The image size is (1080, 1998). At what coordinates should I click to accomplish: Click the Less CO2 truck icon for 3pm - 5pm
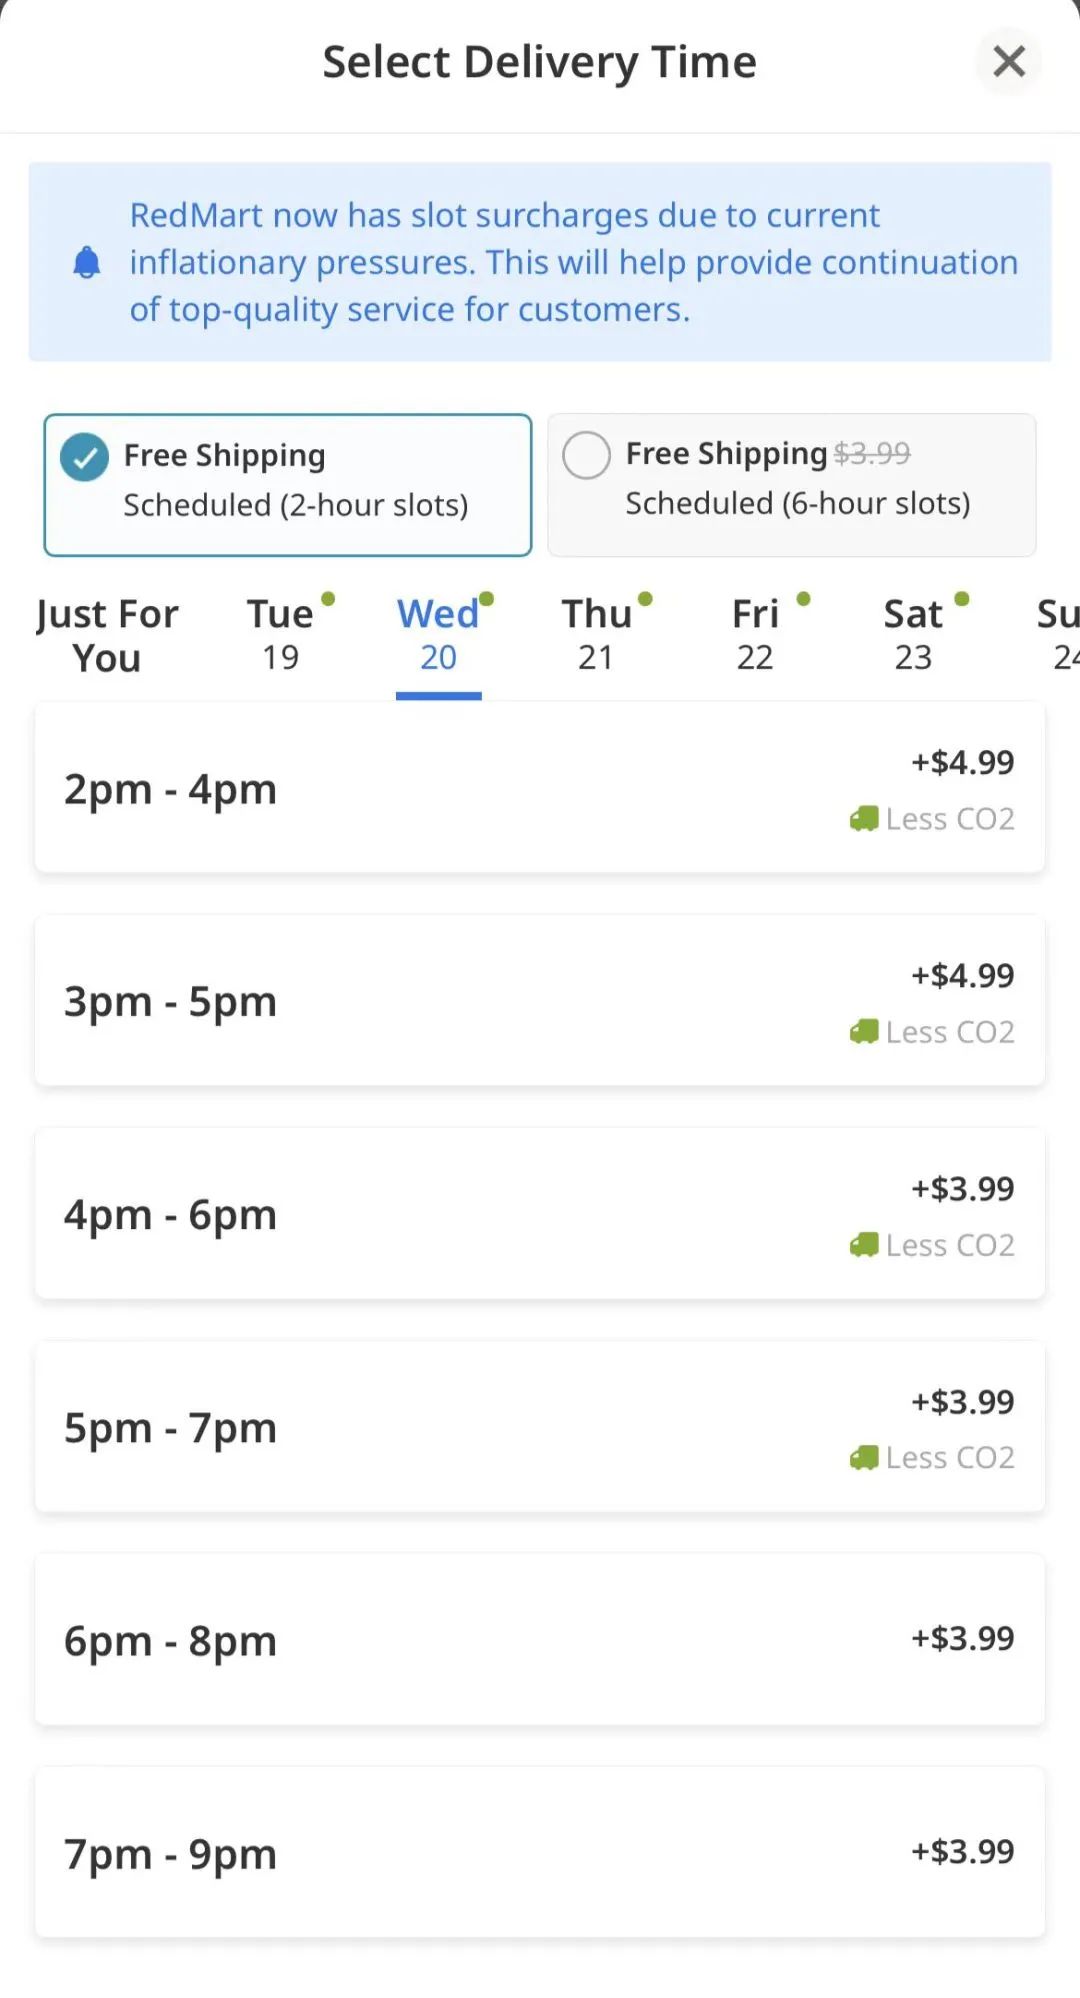click(864, 1032)
